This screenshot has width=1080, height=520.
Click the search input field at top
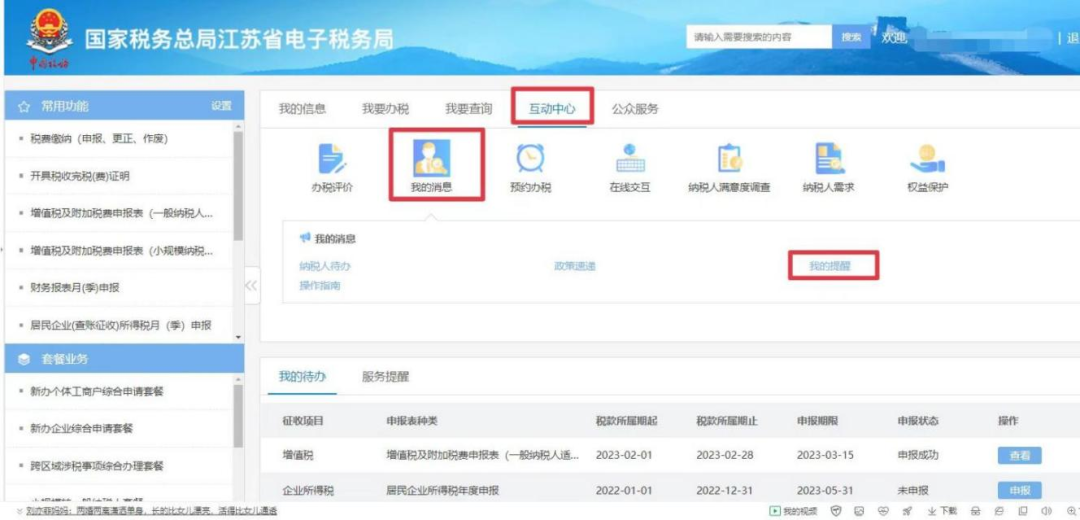[x=759, y=37]
